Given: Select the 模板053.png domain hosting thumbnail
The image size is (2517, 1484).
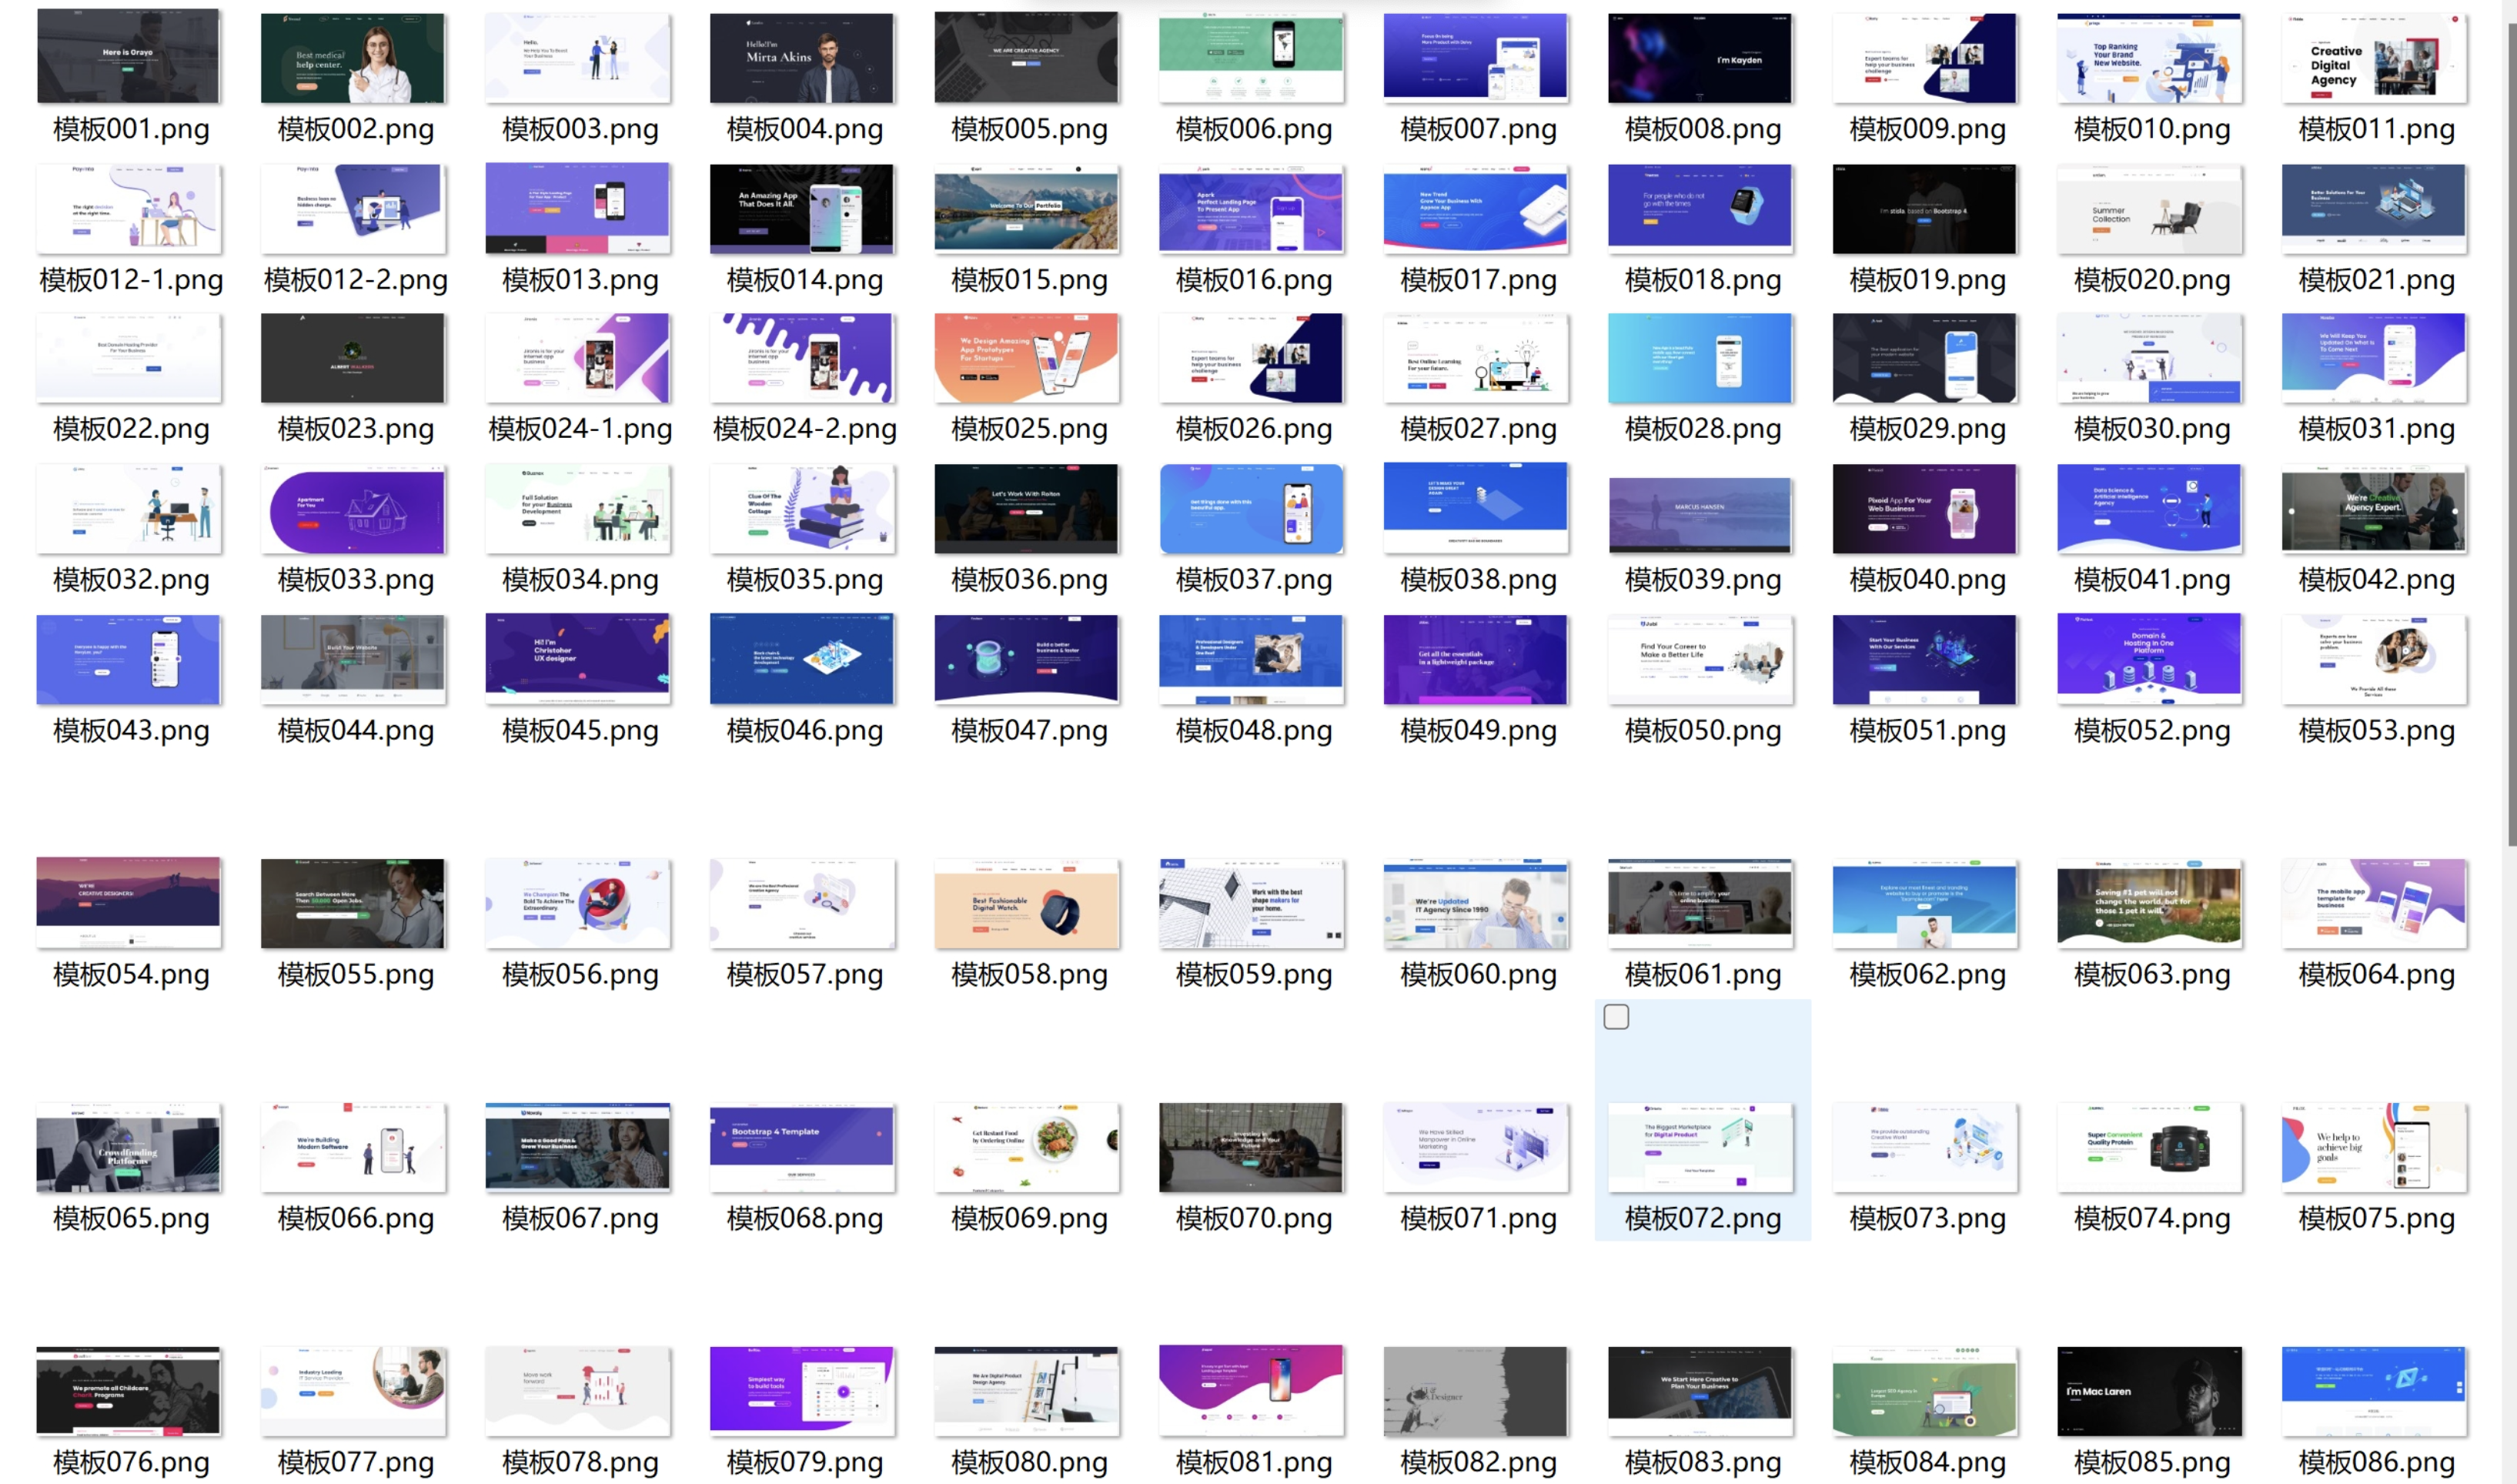Looking at the screenshot, I should [x=2375, y=659].
